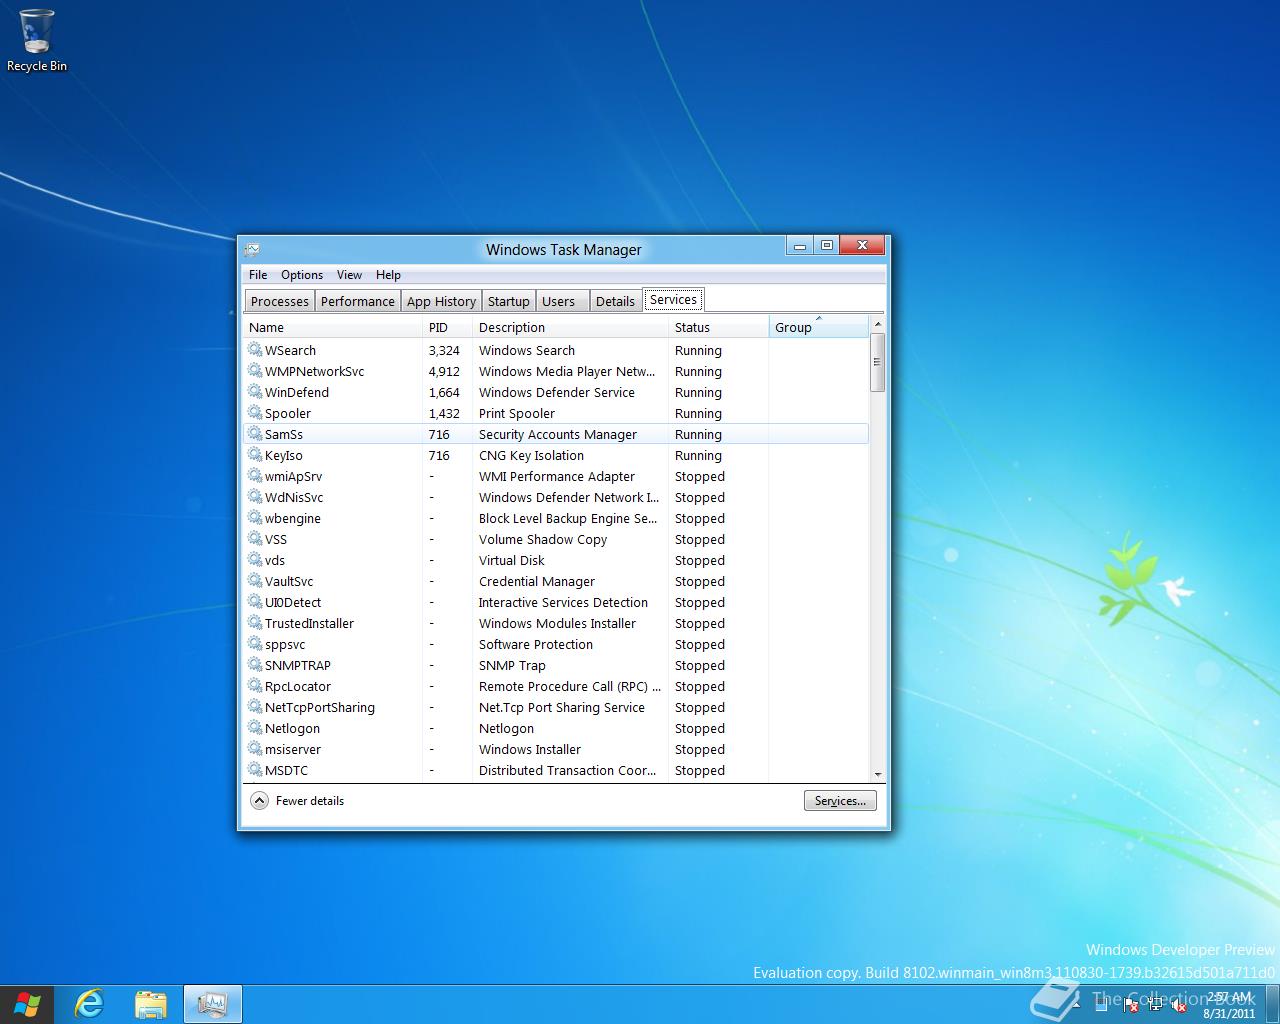Collapse view with Fewer details chevron
Viewport: 1280px width, 1024px height.
[x=259, y=800]
